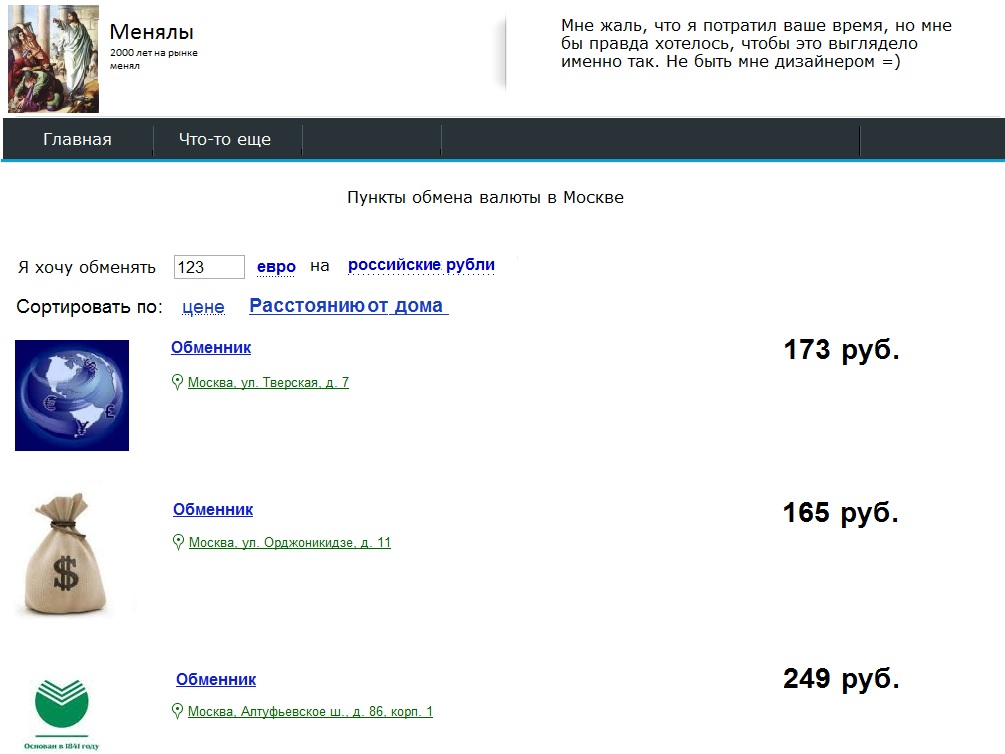The height and width of the screenshot is (754, 1005).
Task: Click map pin next to Тверская address
Action: 178,382
